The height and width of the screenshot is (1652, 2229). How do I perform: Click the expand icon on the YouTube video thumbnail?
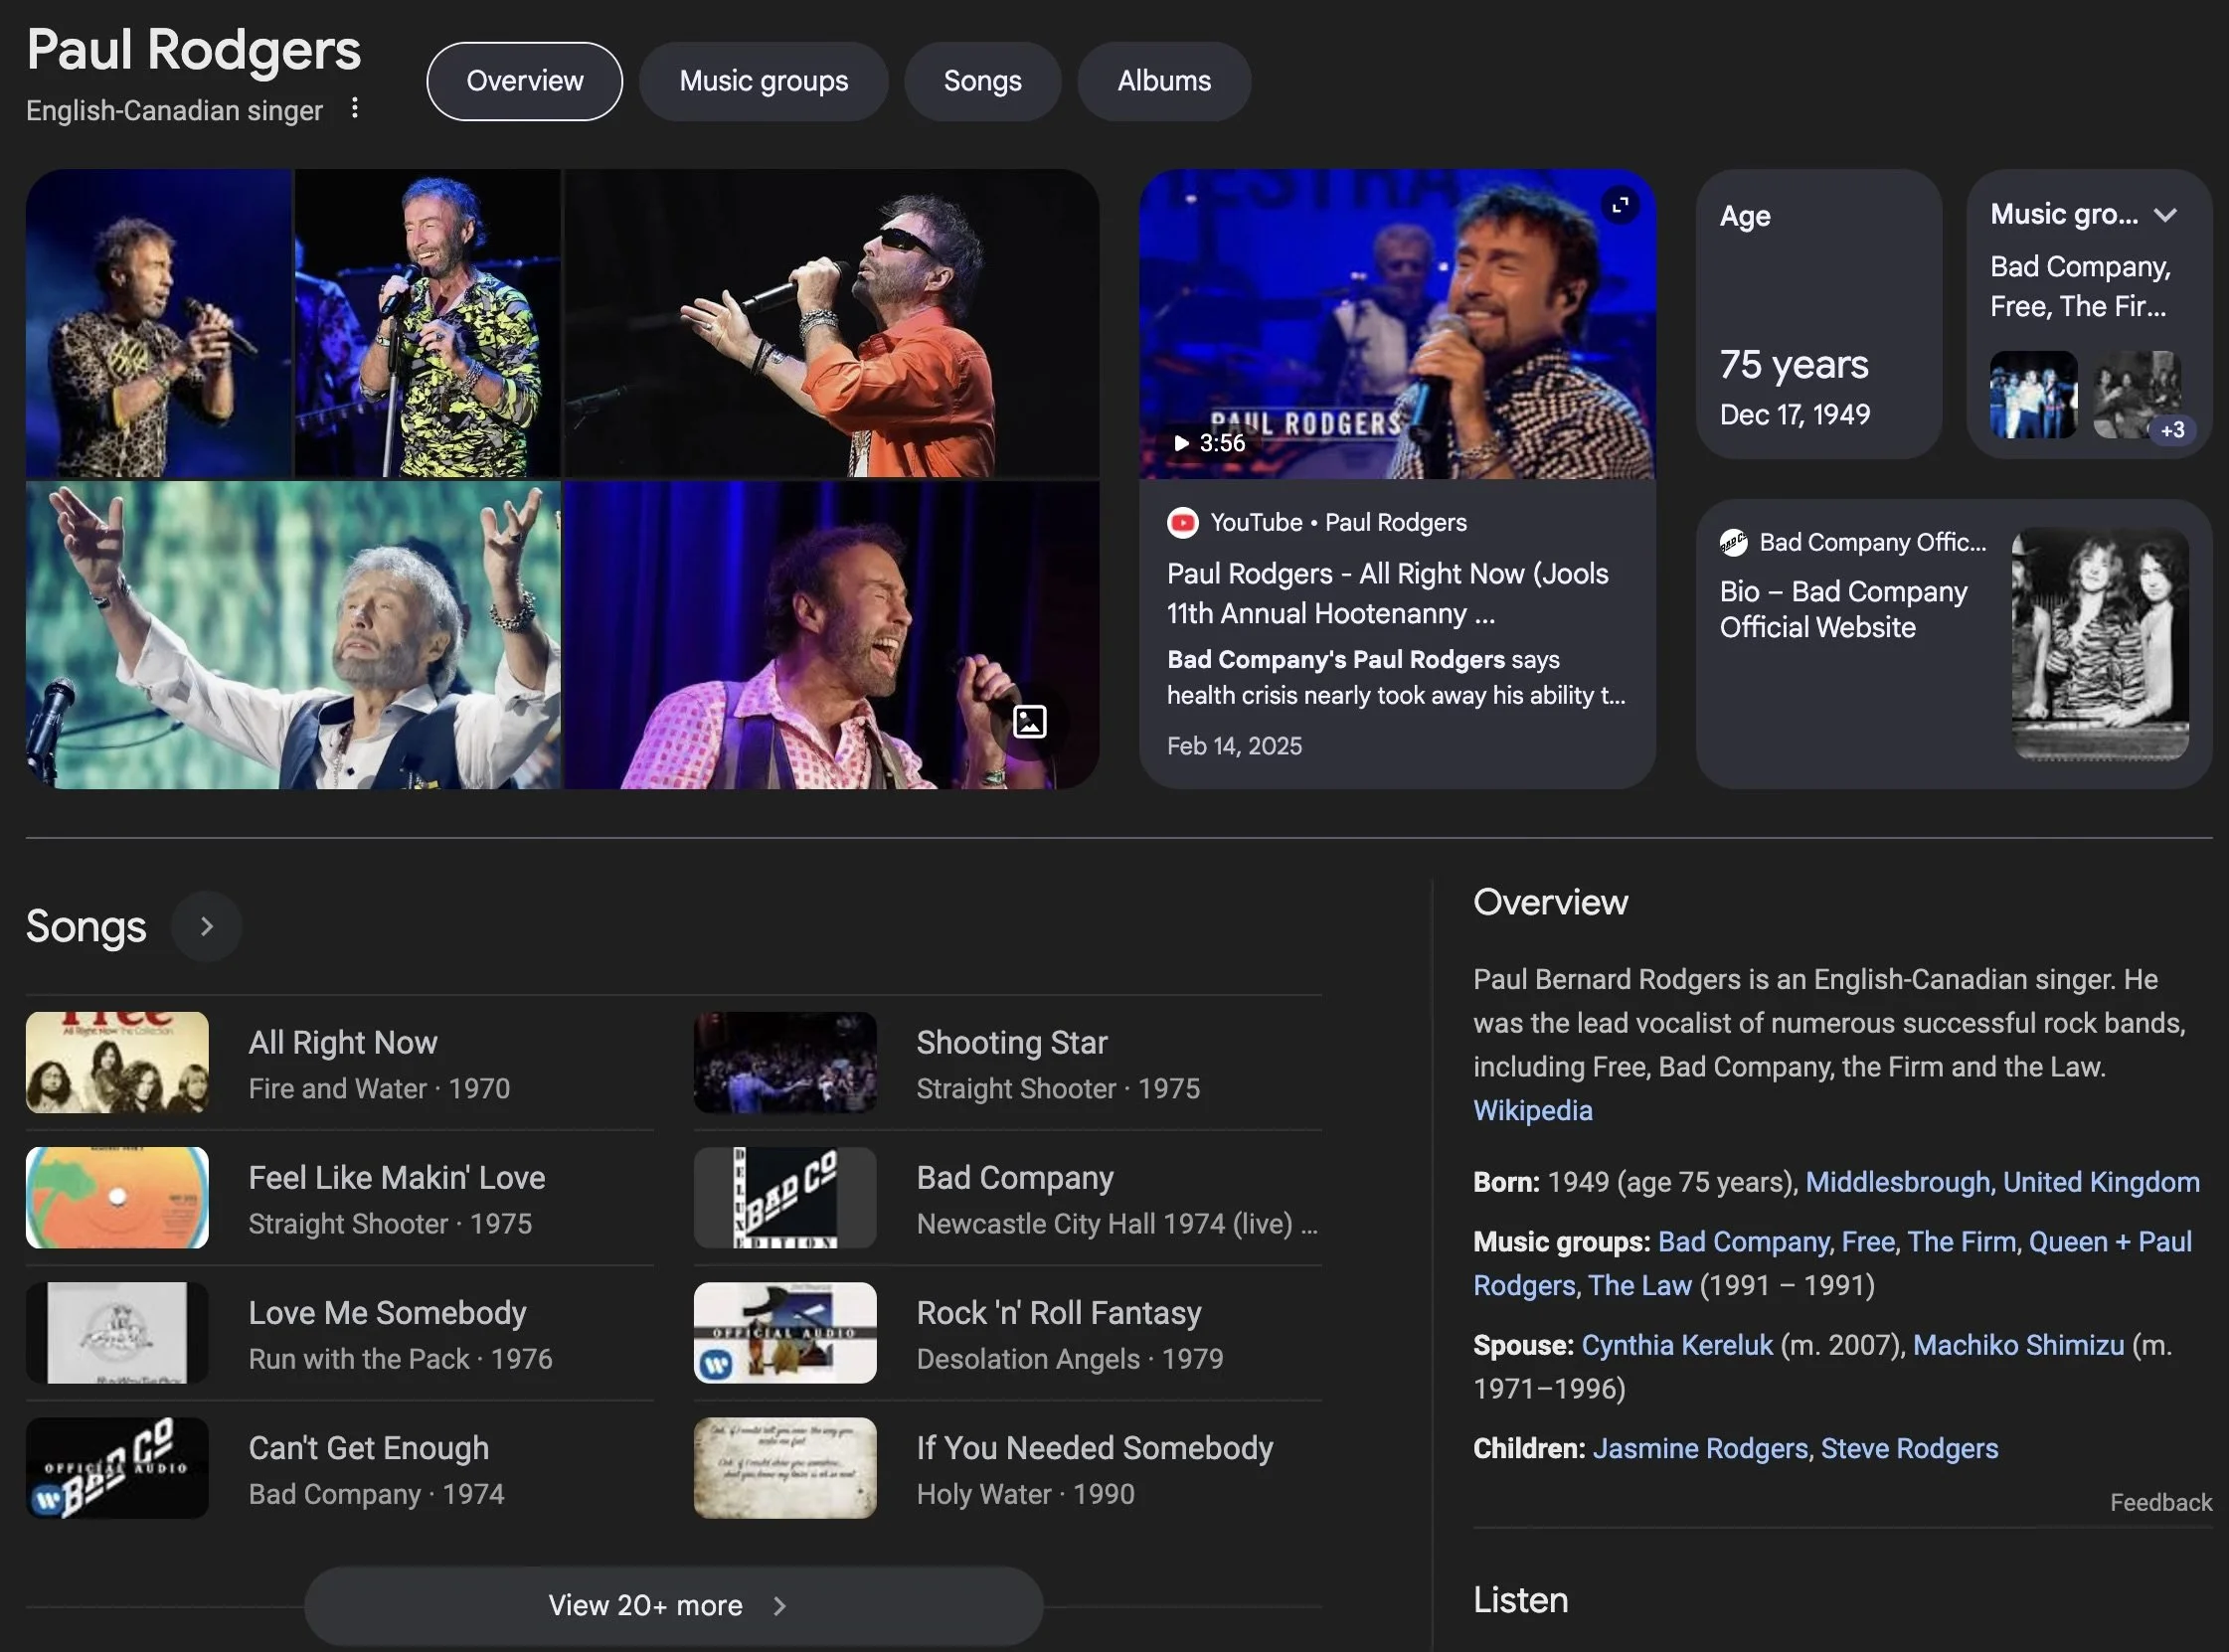(1619, 205)
